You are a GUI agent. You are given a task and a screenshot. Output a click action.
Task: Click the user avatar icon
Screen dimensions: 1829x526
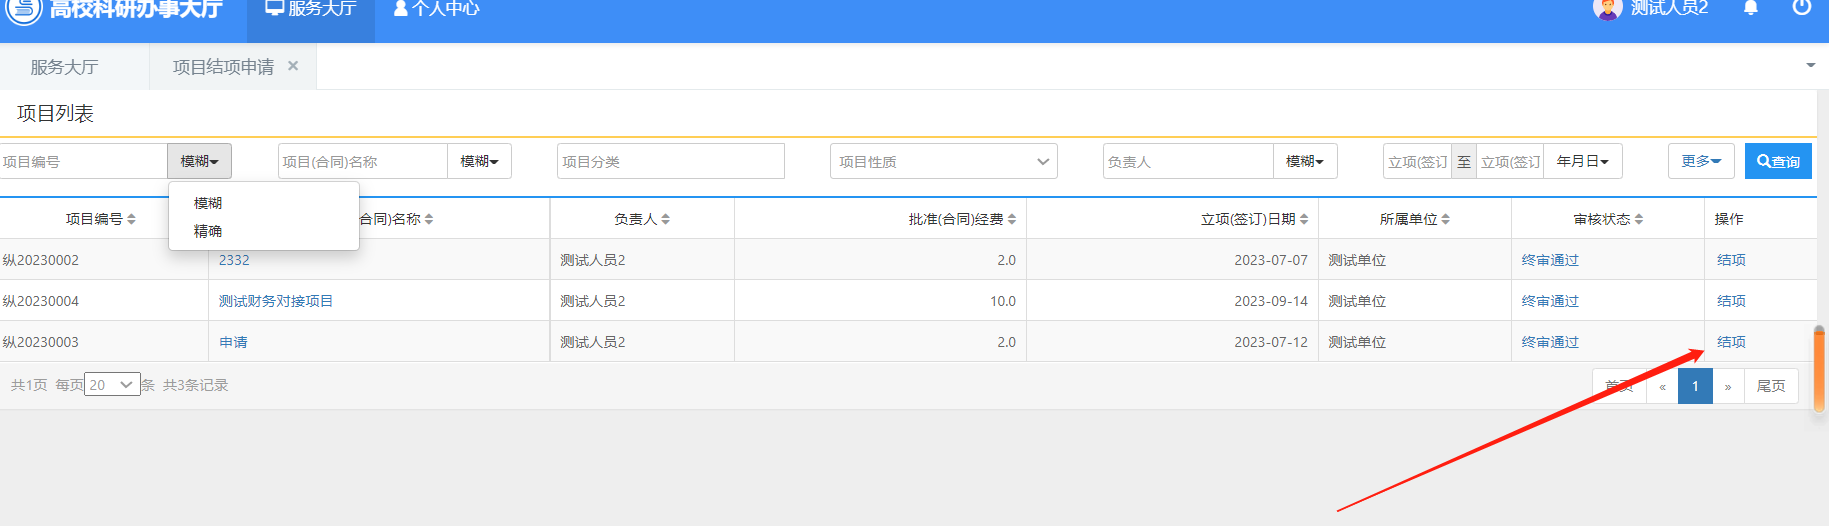[x=1607, y=9]
